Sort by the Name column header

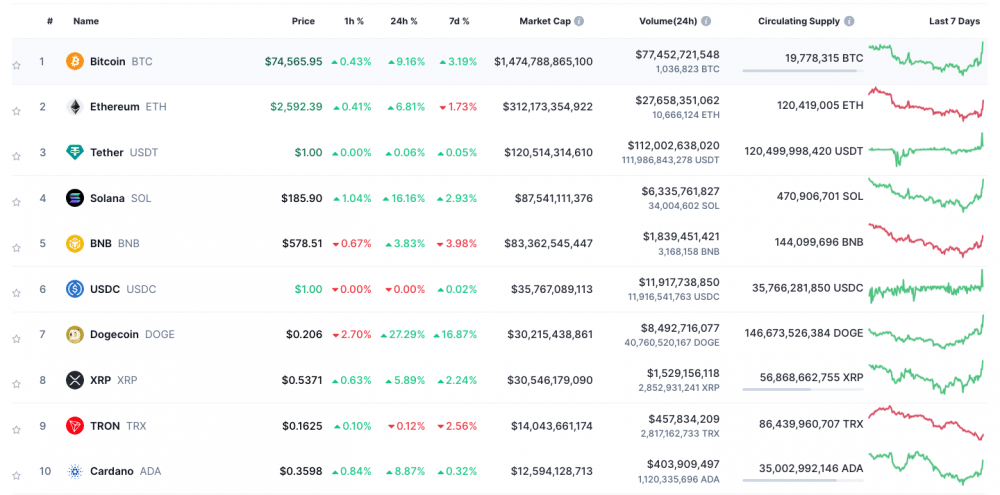(86, 21)
